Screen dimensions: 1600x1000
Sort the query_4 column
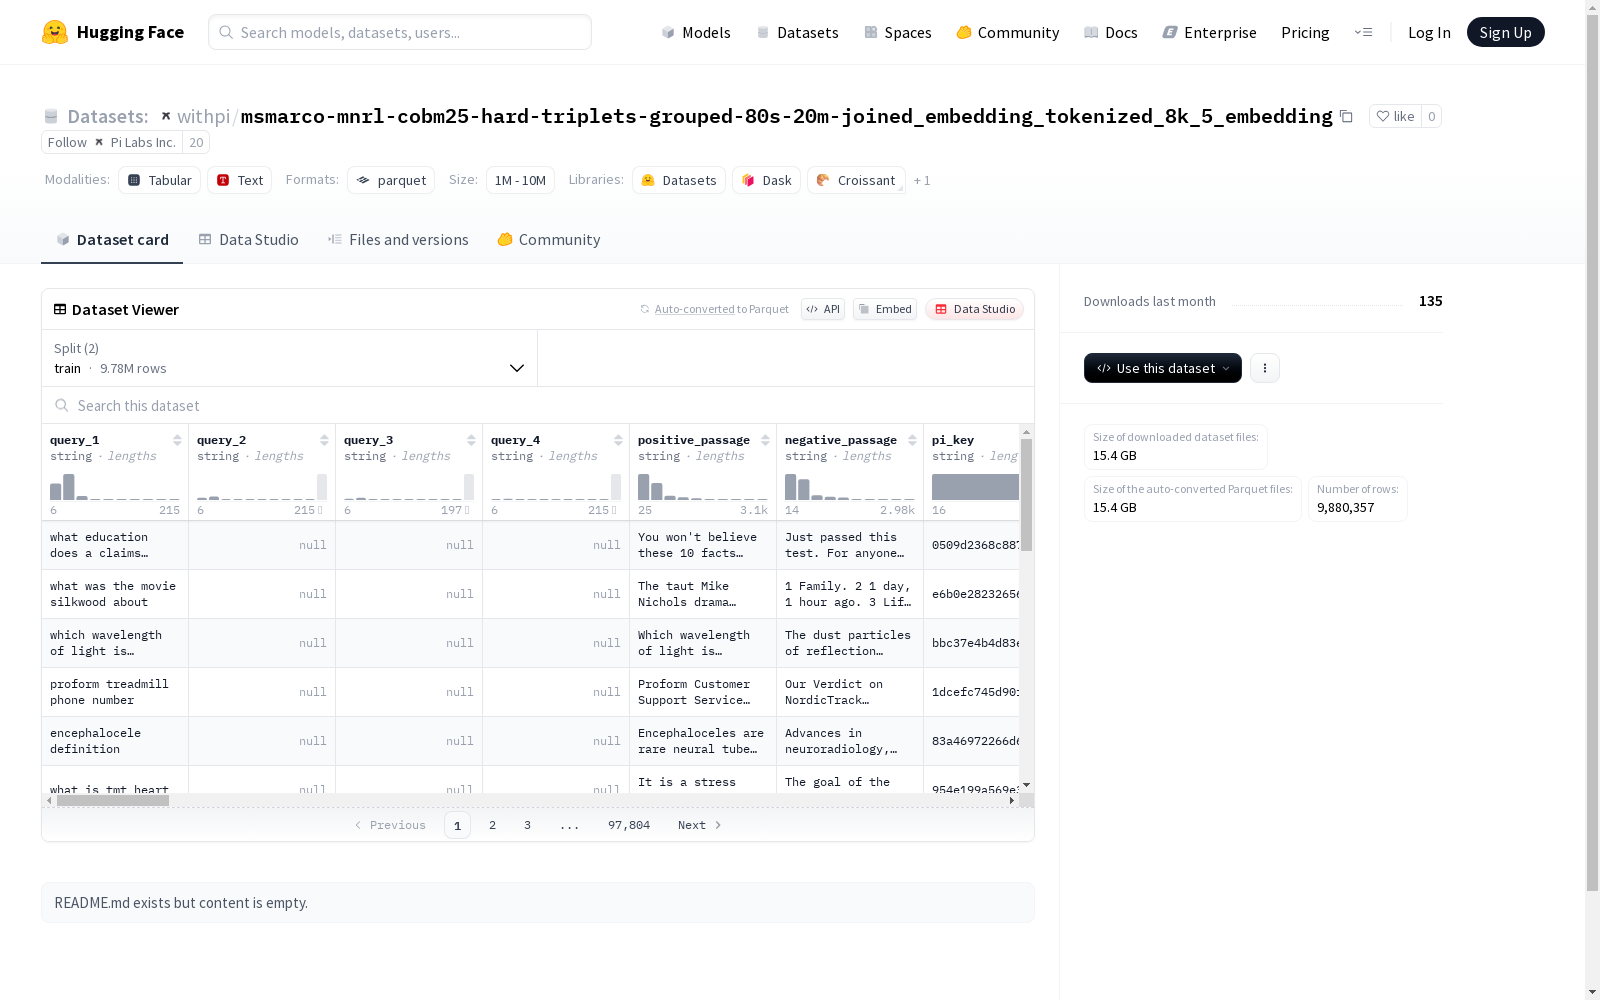618,440
